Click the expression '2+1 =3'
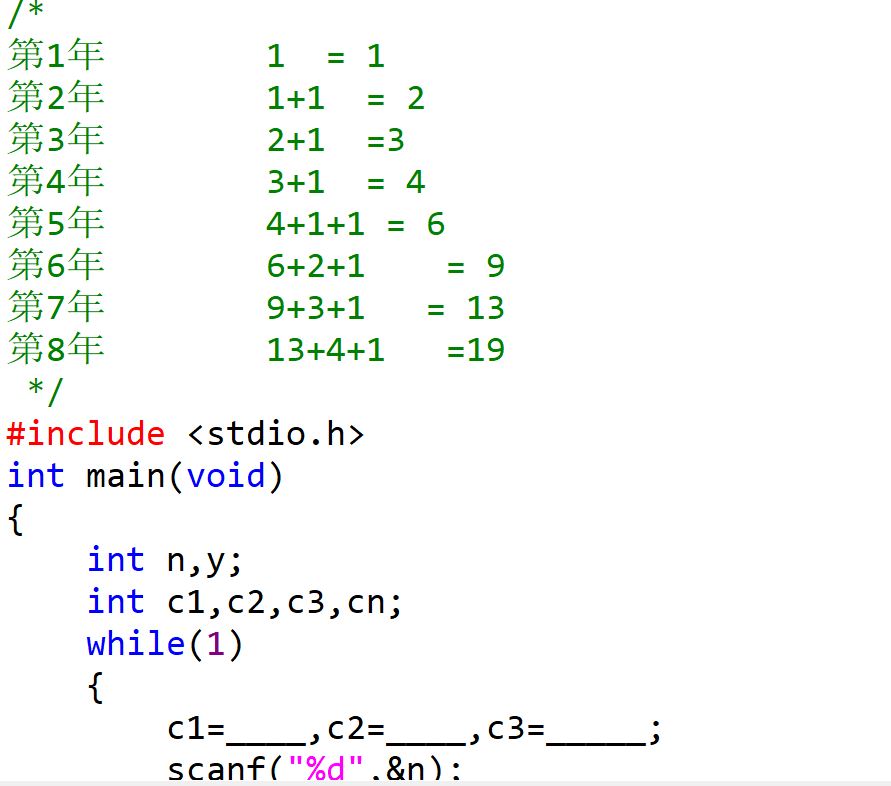891x786 pixels. (x=335, y=140)
